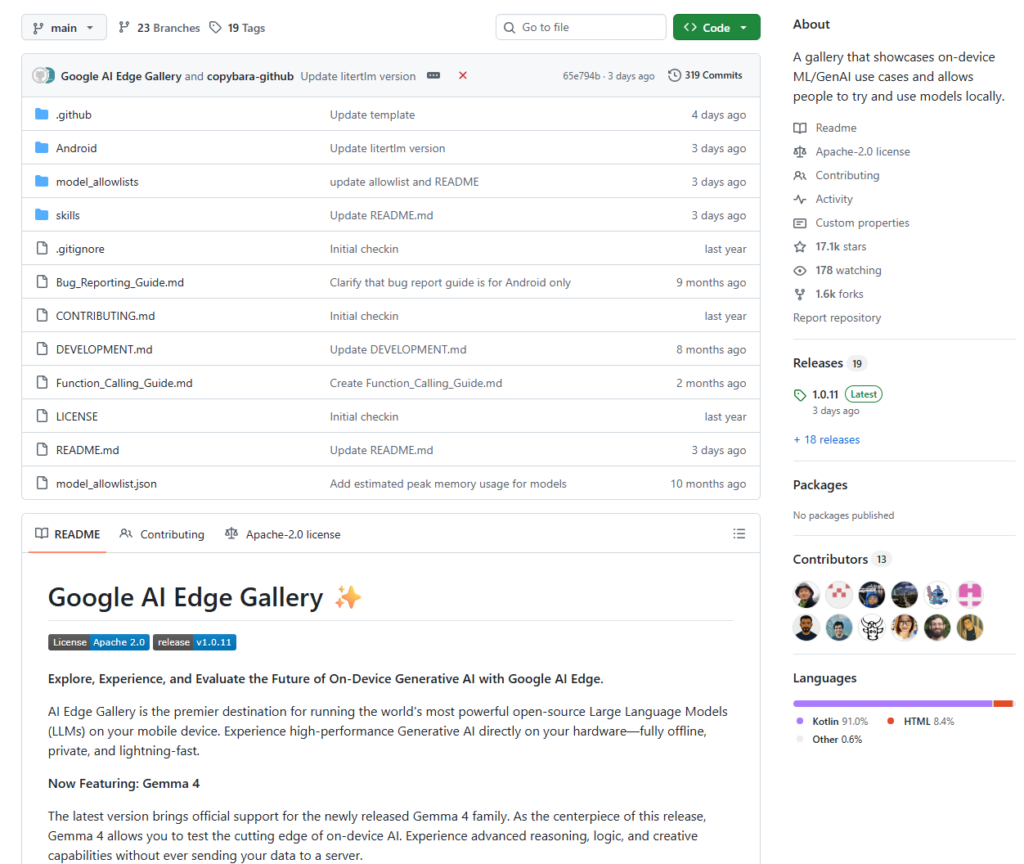The image size is (1024, 864).
Task: Click the Android folder icon
Action: 42,148
